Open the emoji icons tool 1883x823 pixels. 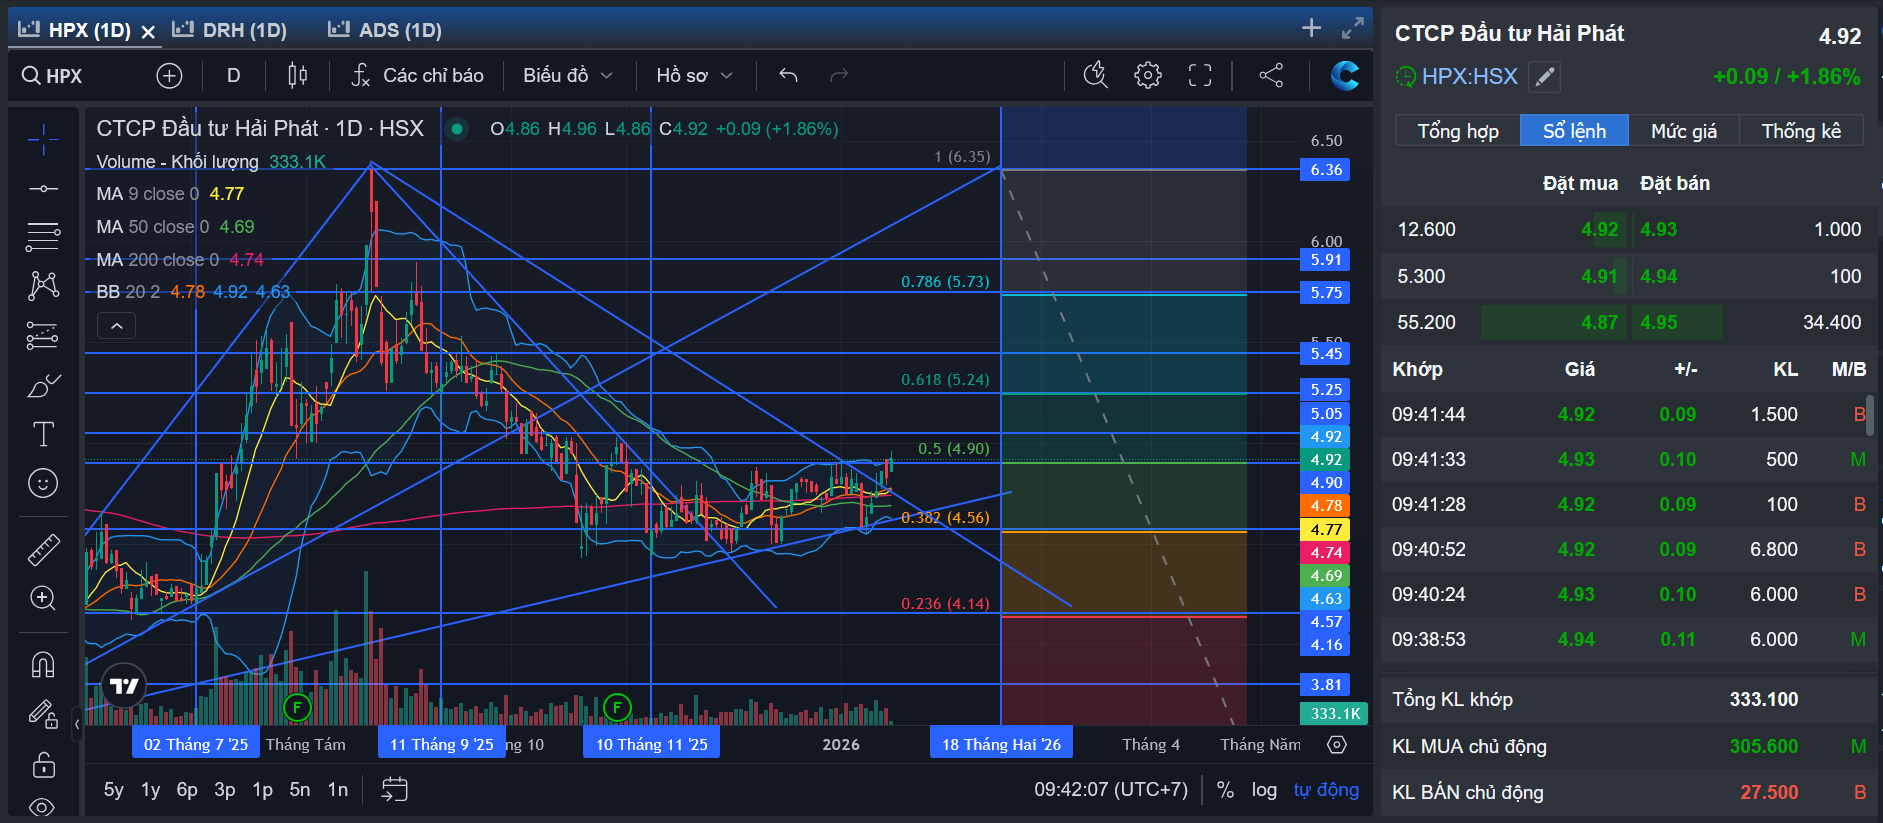[x=43, y=483]
